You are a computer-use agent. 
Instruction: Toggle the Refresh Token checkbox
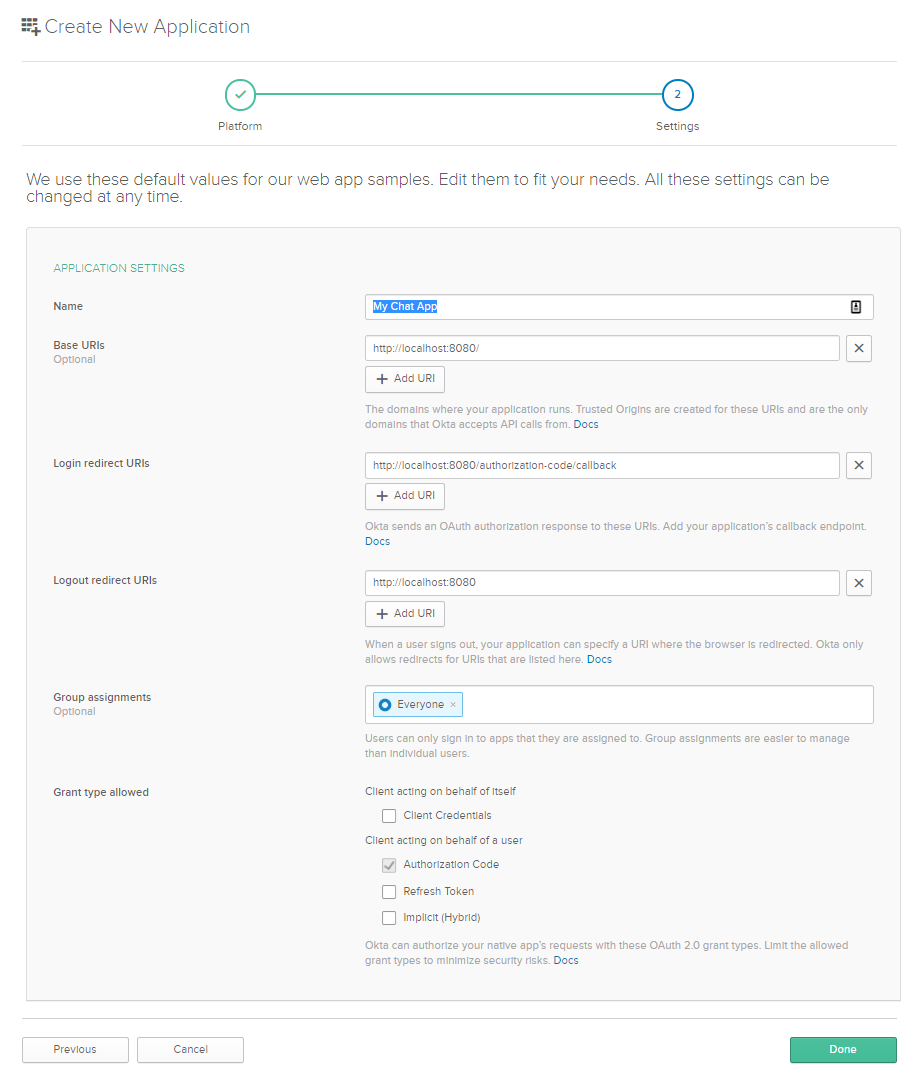pos(389,892)
